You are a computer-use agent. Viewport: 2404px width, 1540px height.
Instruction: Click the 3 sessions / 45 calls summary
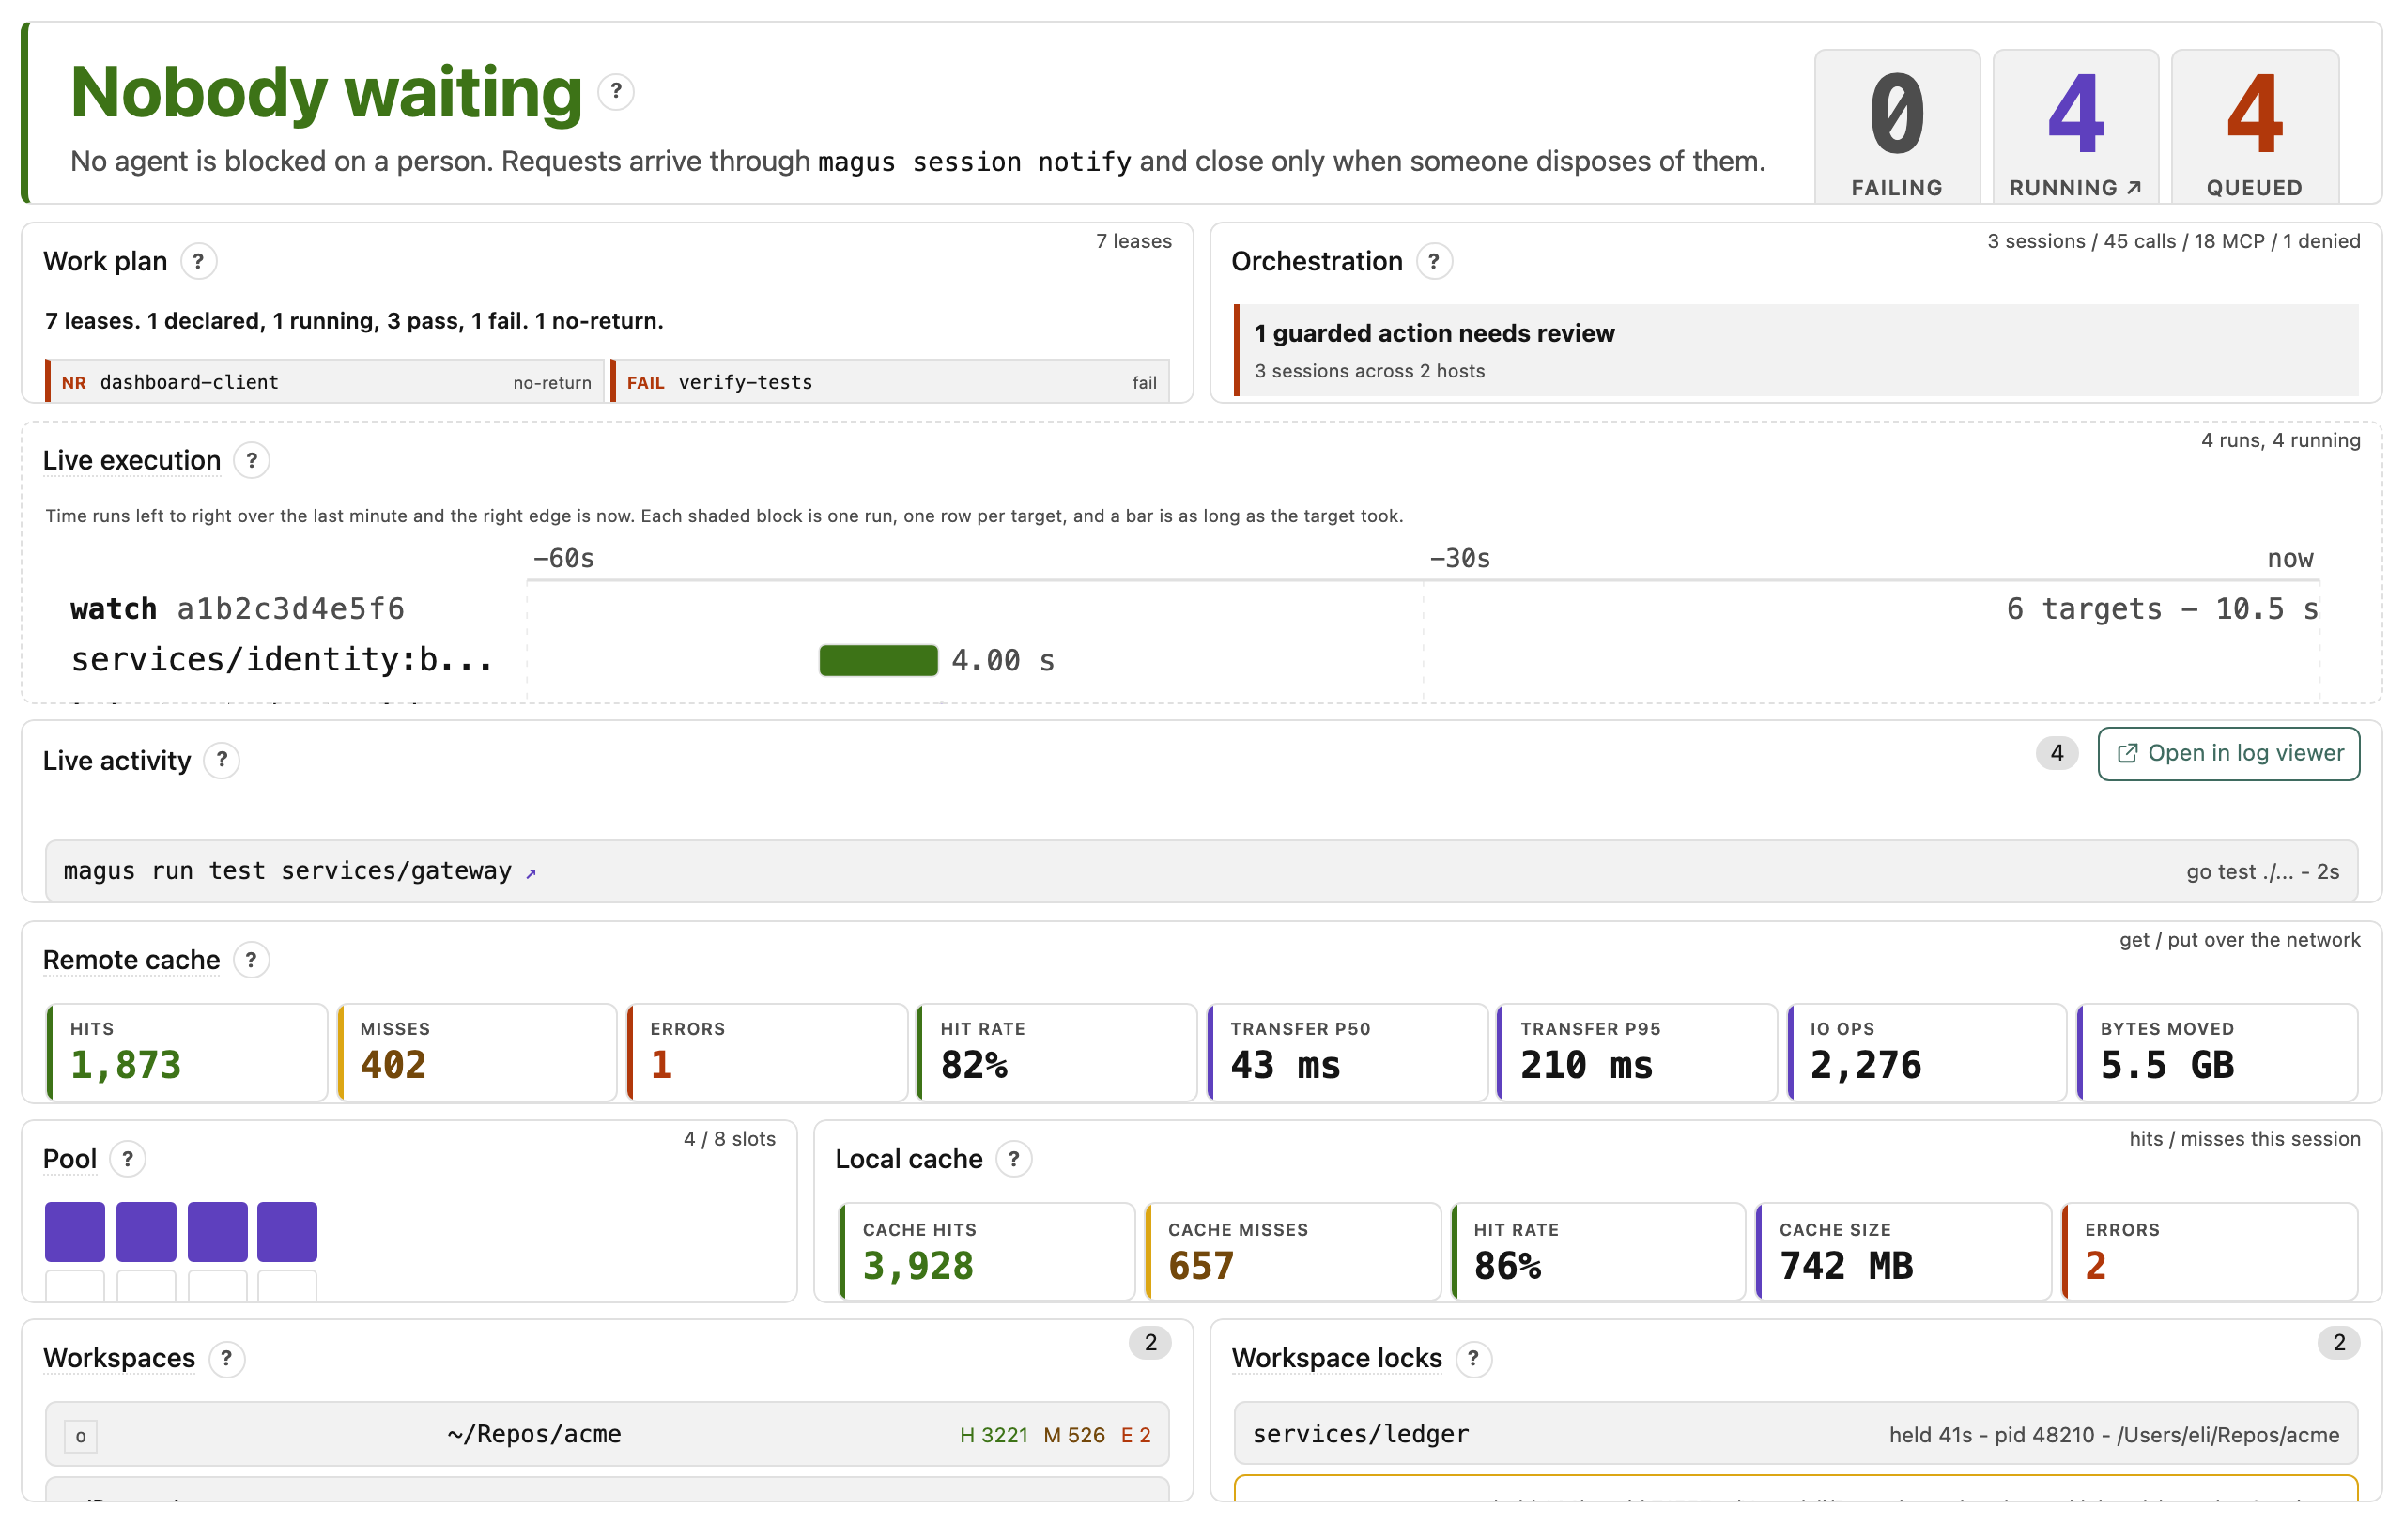coord(2173,241)
